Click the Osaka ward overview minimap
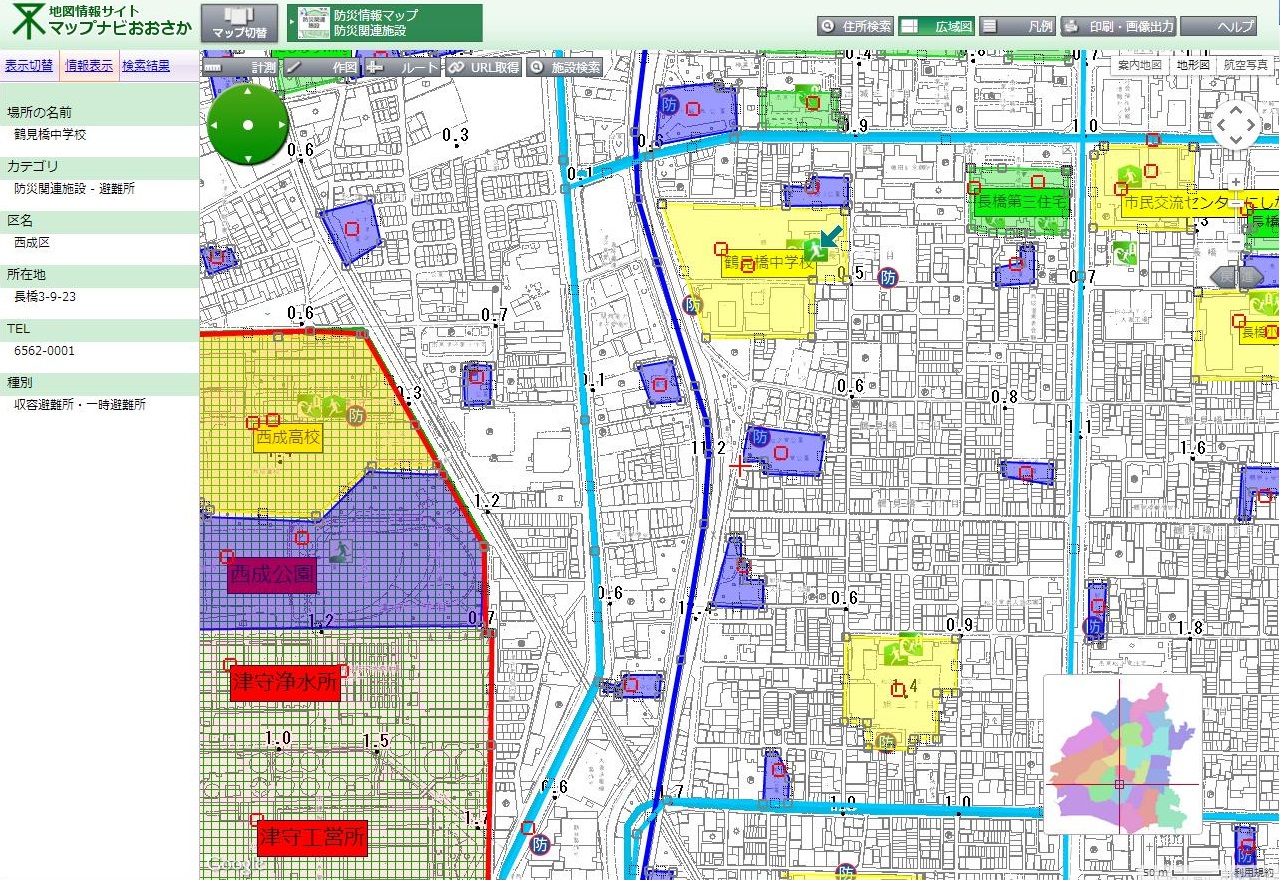 1122,754
